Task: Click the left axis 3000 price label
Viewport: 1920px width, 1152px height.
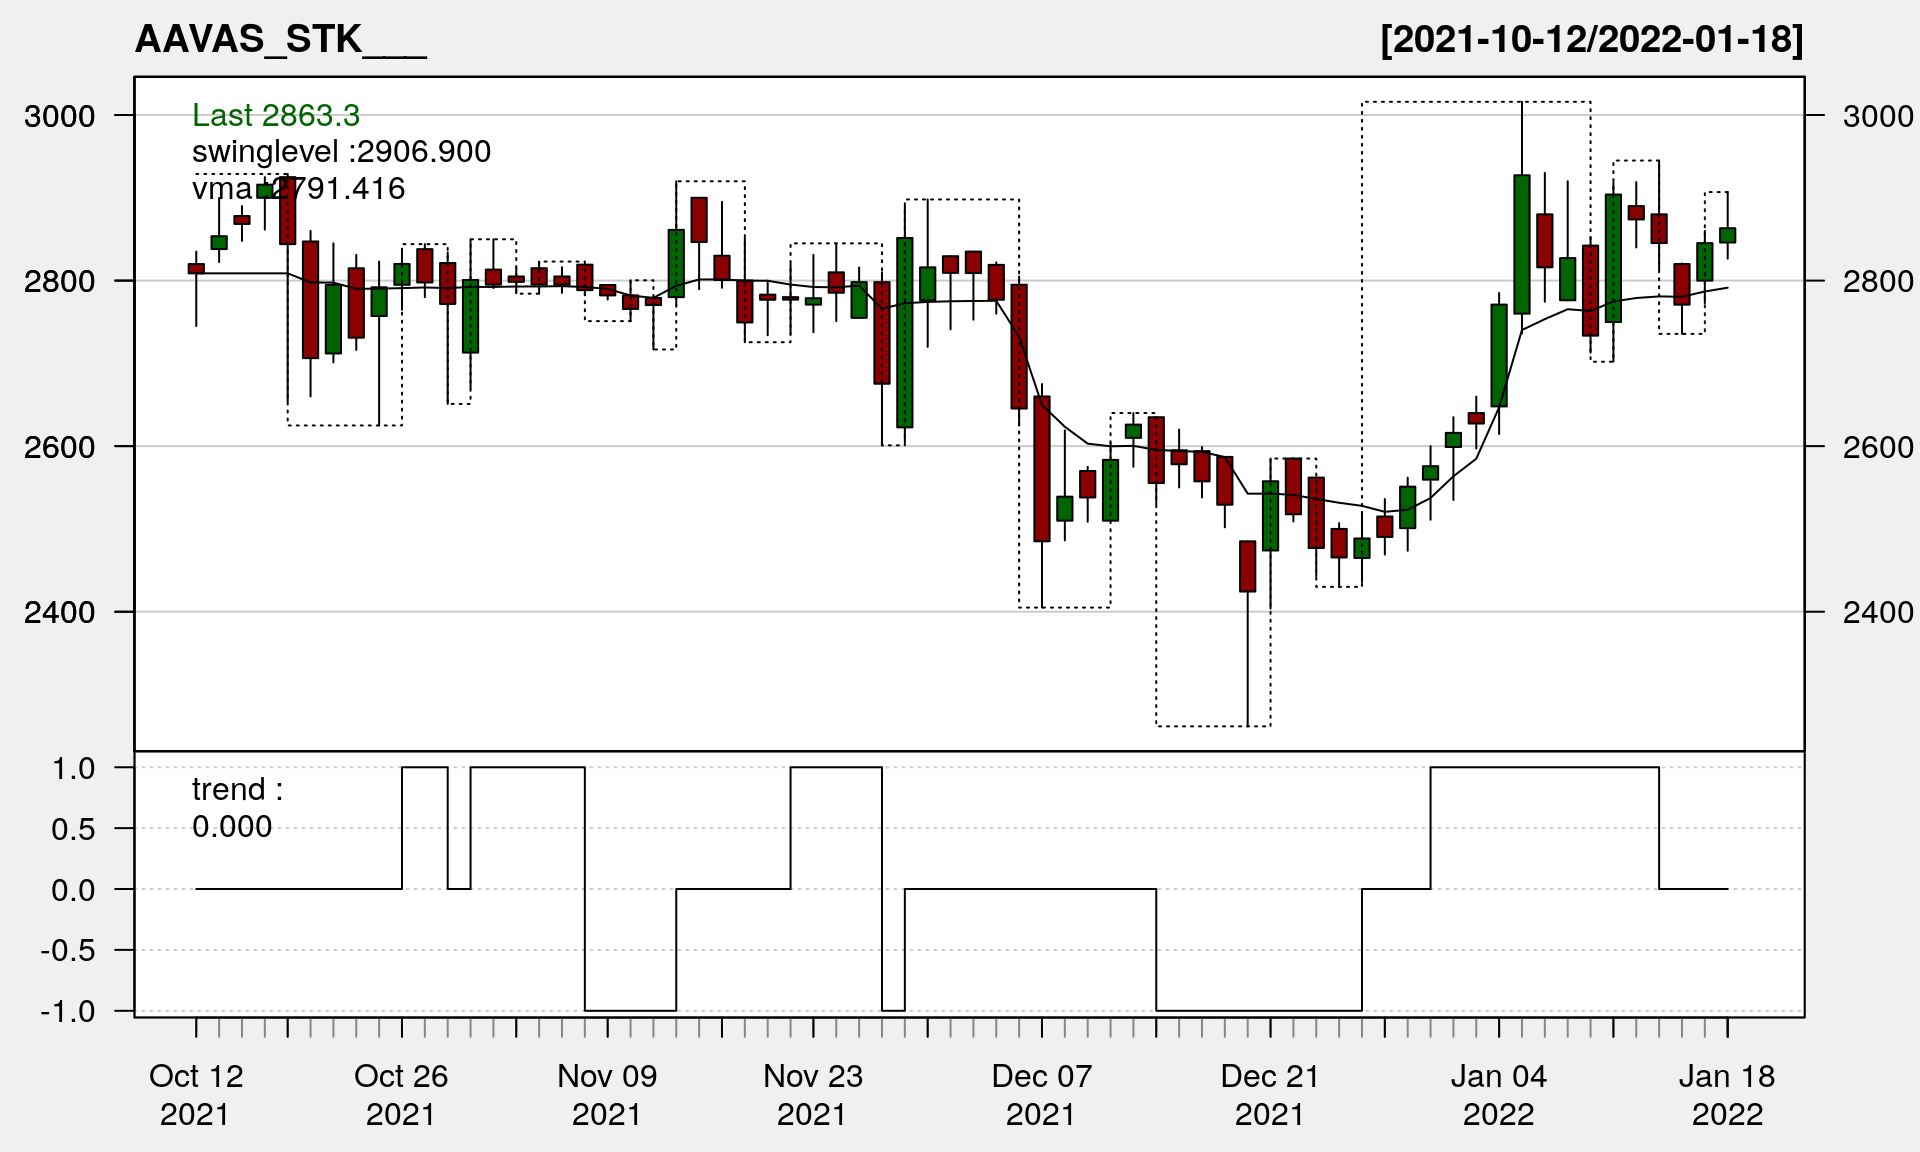Action: pos(60,116)
